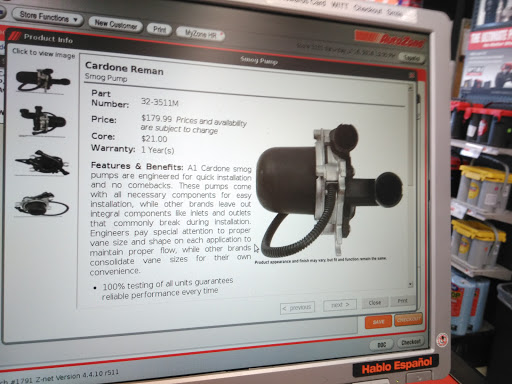This screenshot has height=384, width=512.
Task: Switch language with the Español button
Action: click(x=412, y=58)
